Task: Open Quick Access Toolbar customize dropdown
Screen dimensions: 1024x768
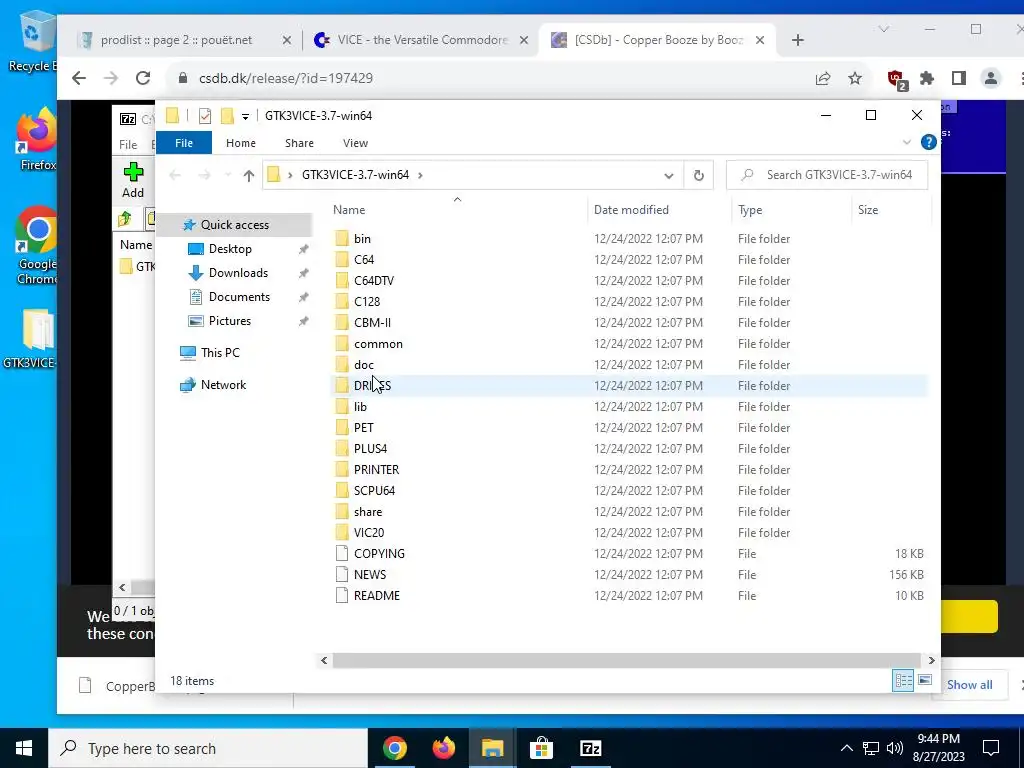Action: pyautogui.click(x=246, y=116)
